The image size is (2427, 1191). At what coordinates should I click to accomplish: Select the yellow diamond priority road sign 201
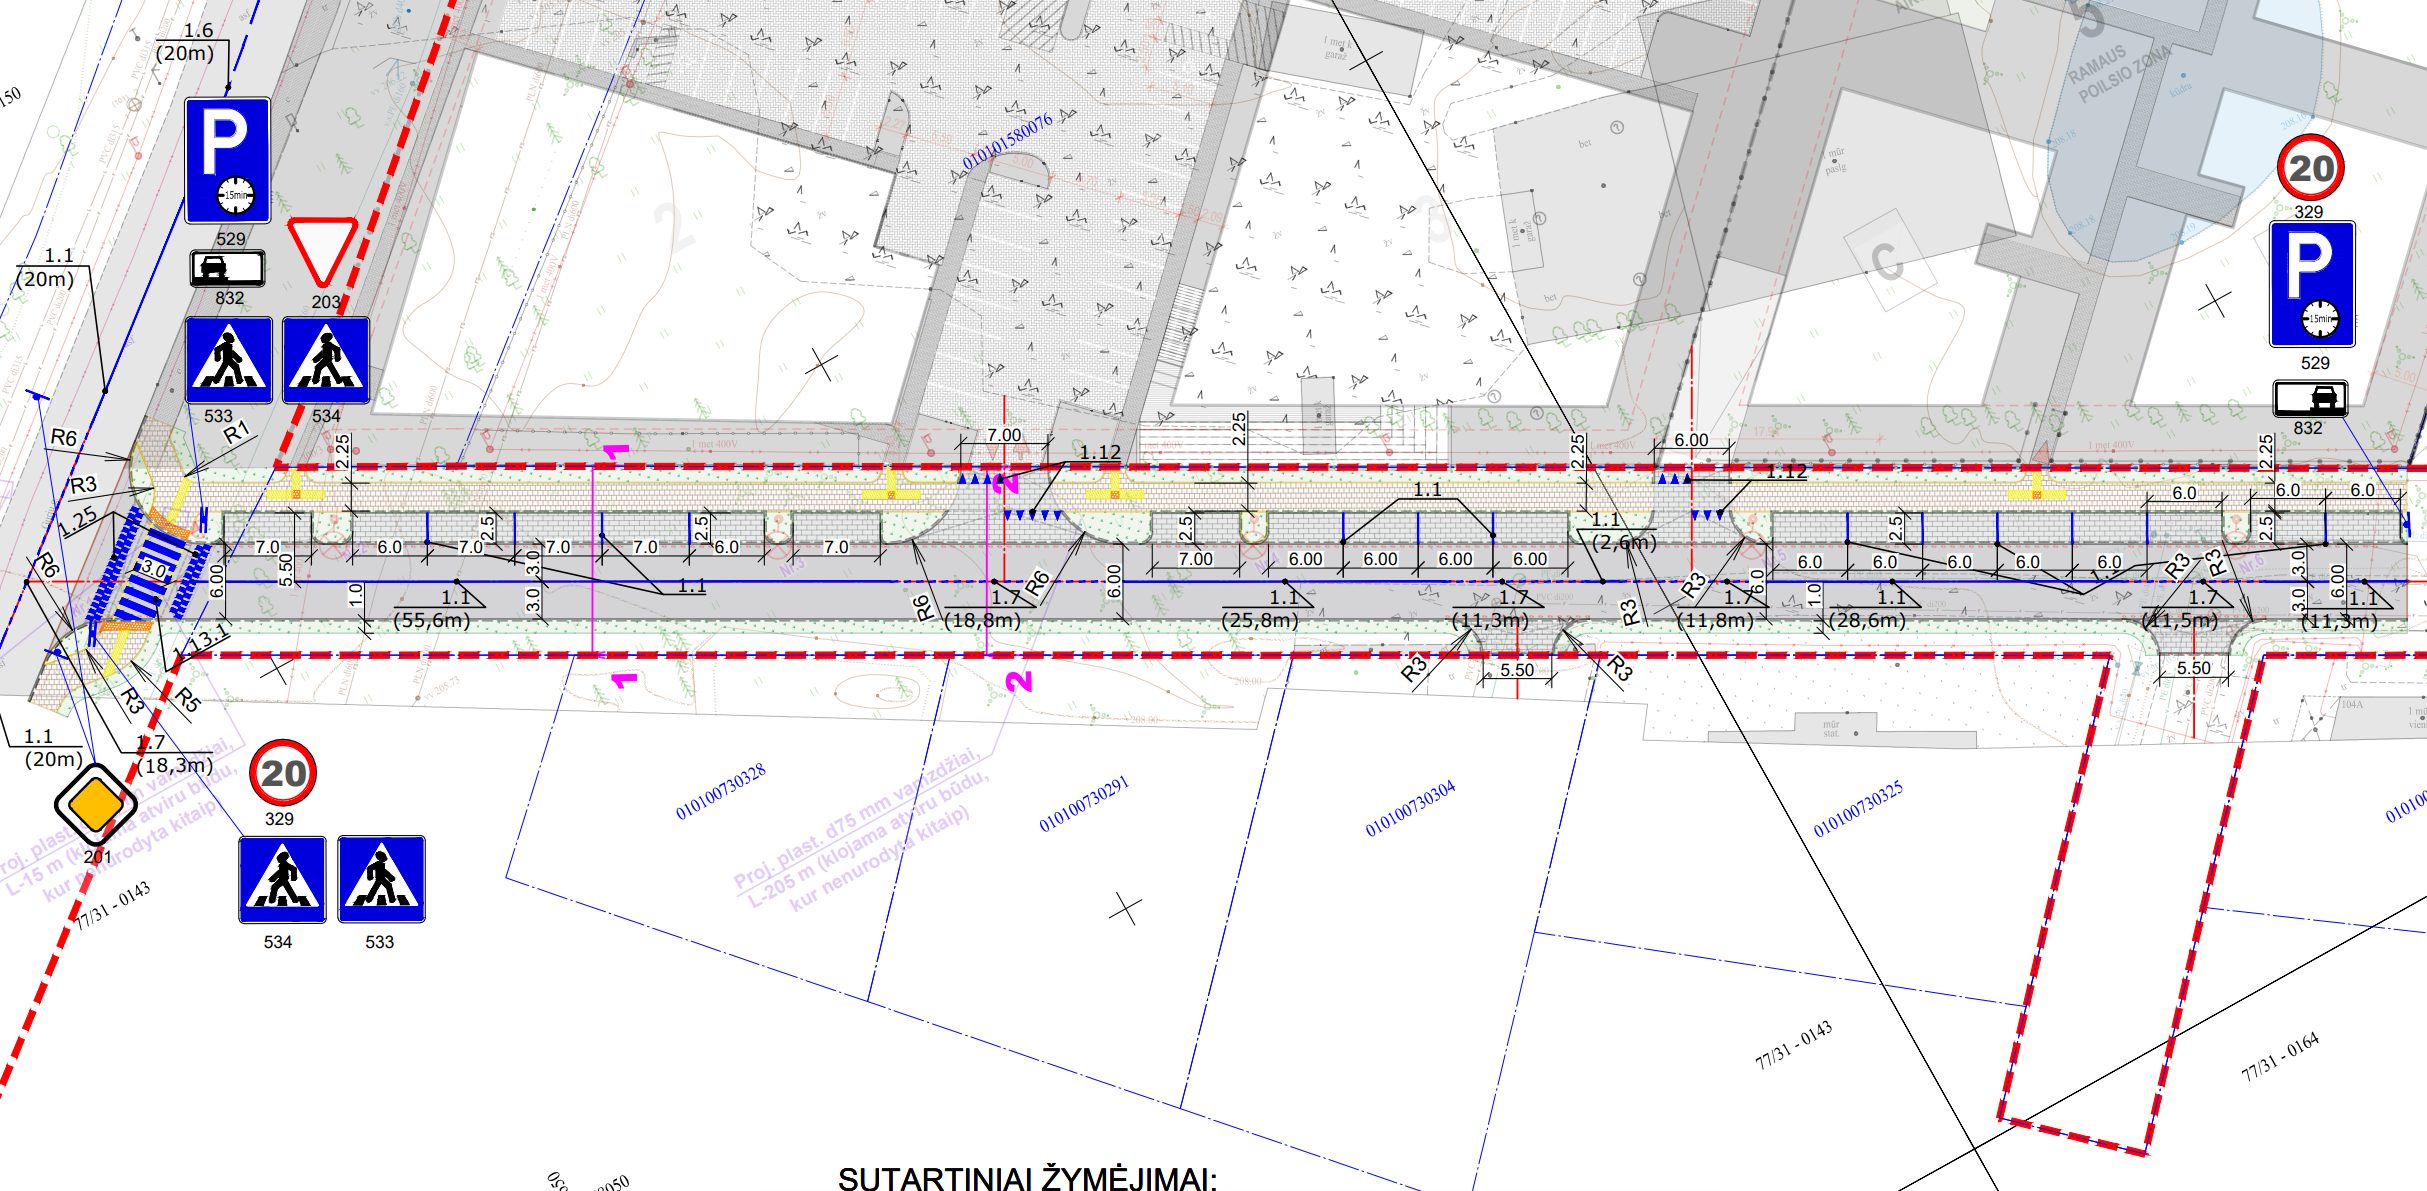click(x=95, y=805)
